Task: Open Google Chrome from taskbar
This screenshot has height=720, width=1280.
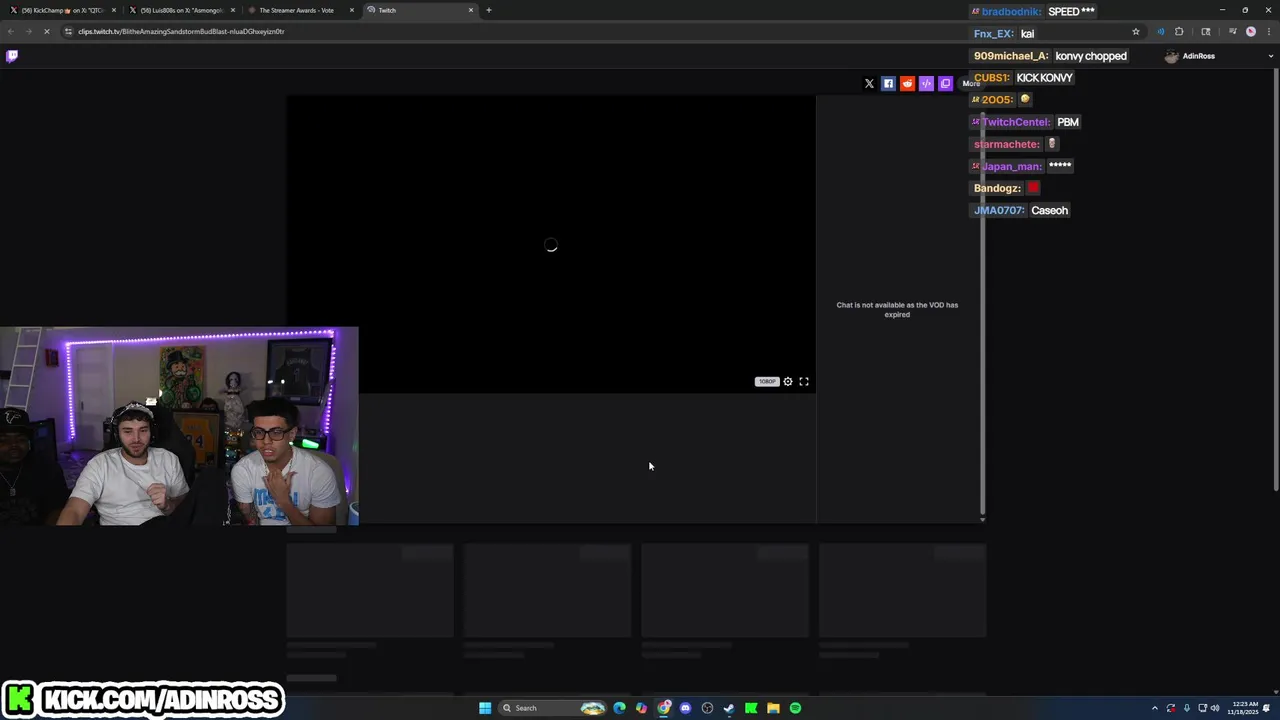Action: (x=663, y=708)
